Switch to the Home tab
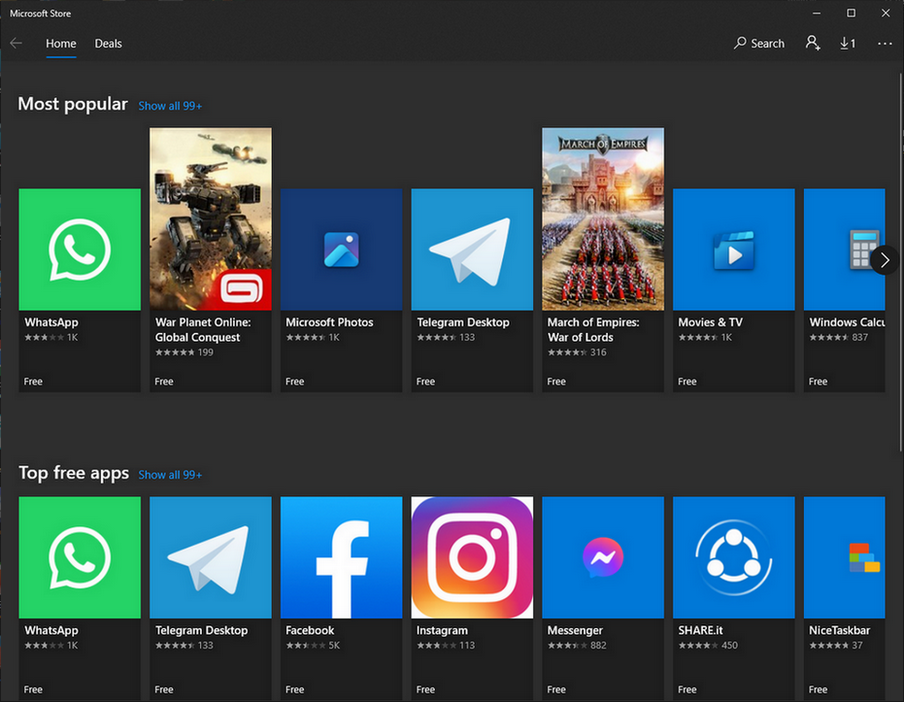This screenshot has height=702, width=904. click(61, 43)
